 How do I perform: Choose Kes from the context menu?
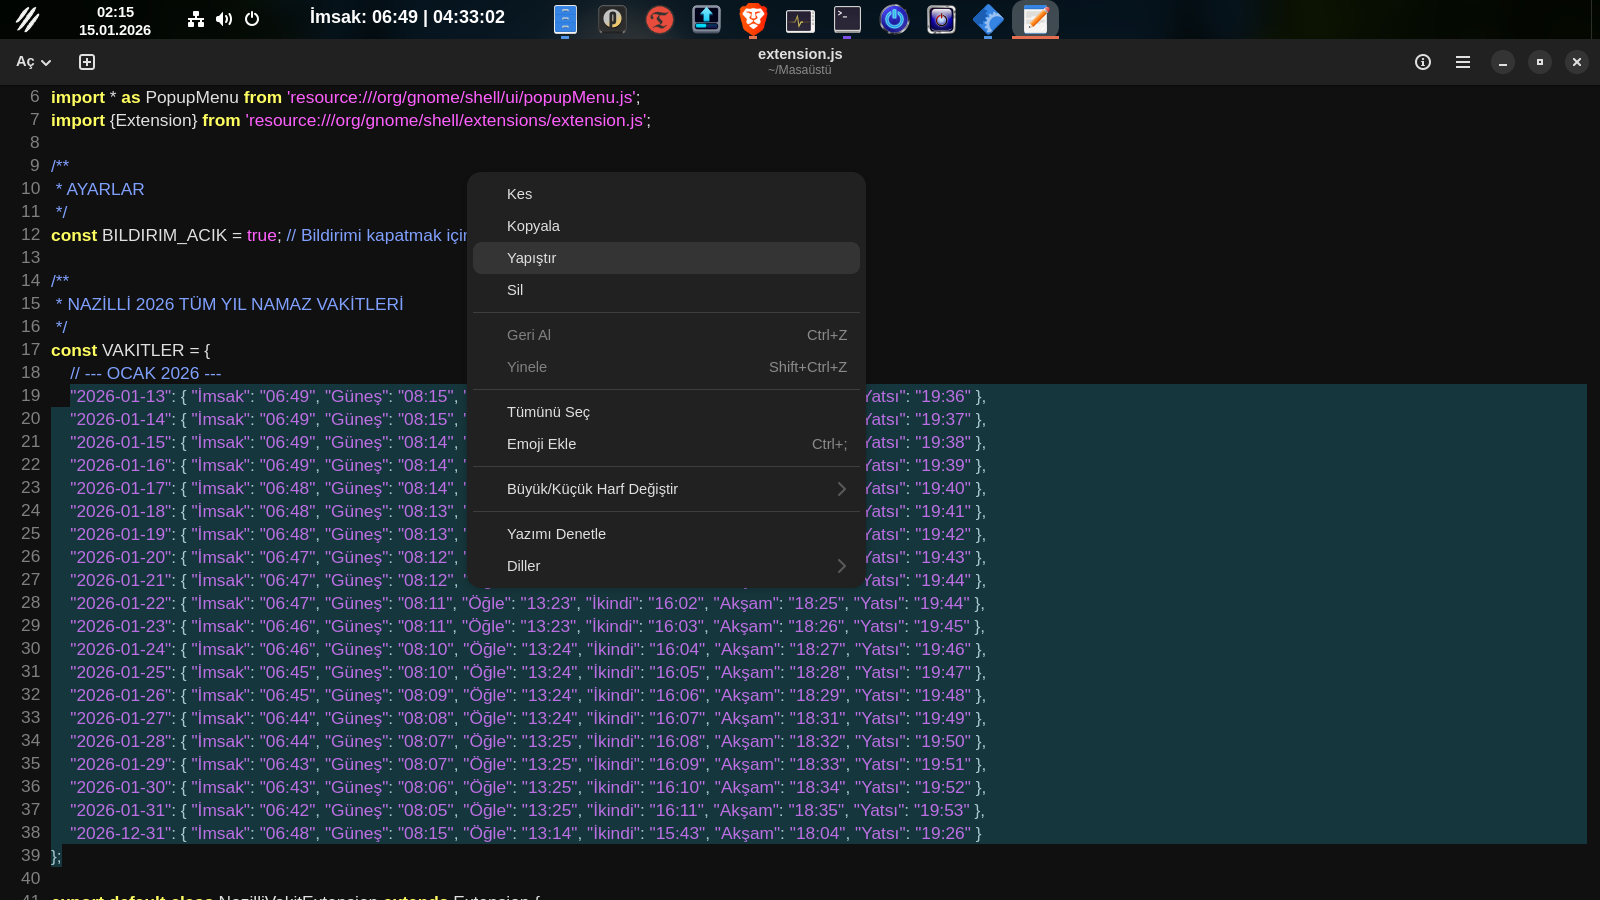click(x=666, y=194)
